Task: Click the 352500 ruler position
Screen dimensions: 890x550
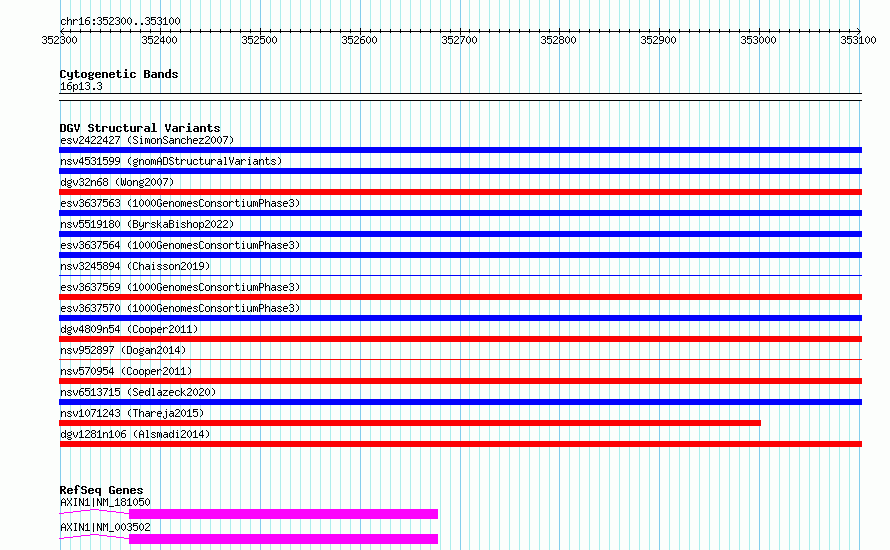Action: tap(259, 40)
